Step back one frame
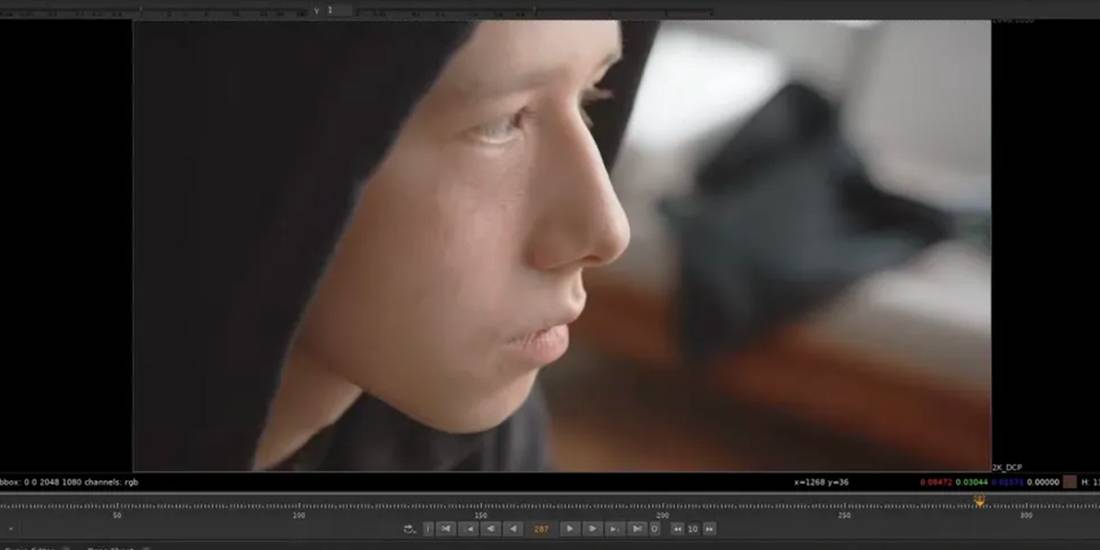Viewport: 1100px width, 550px height. coord(491,529)
